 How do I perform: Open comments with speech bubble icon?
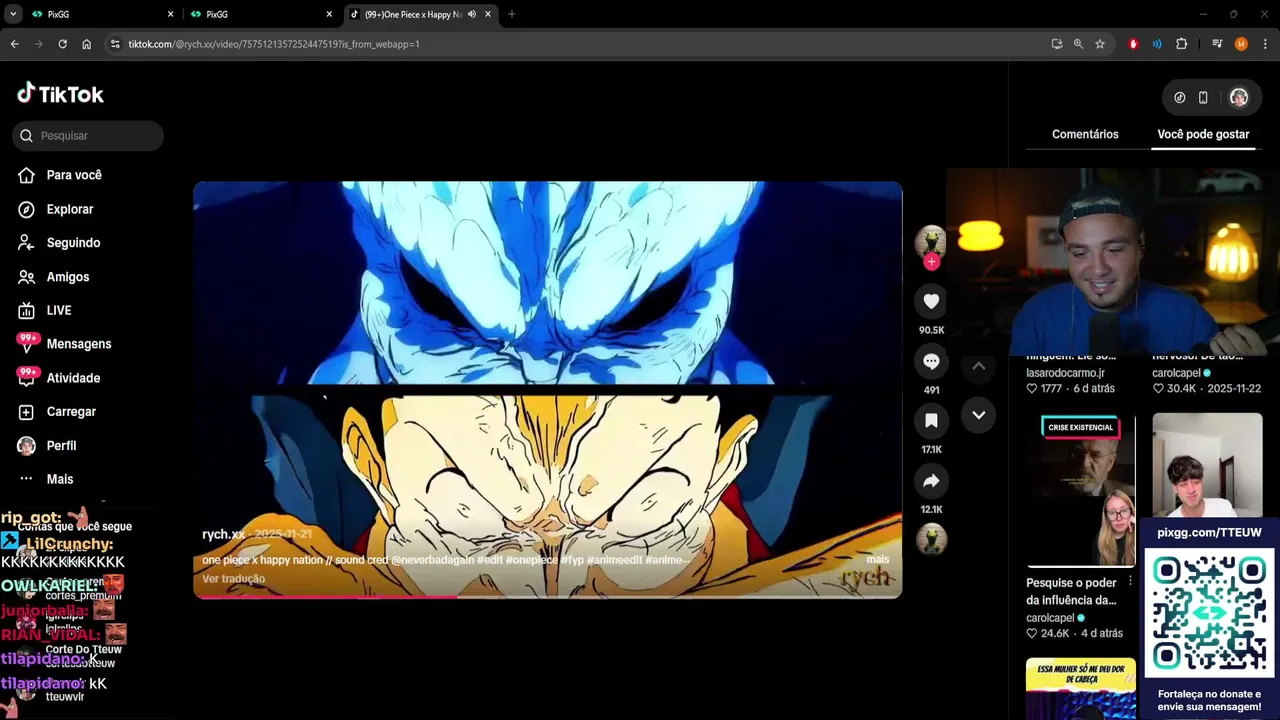click(931, 361)
